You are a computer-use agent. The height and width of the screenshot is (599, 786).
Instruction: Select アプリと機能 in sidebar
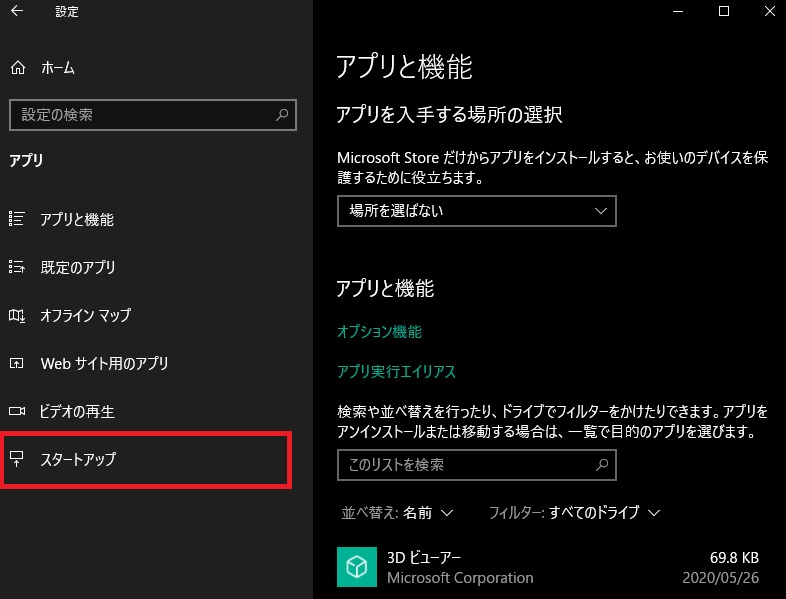click(x=77, y=220)
